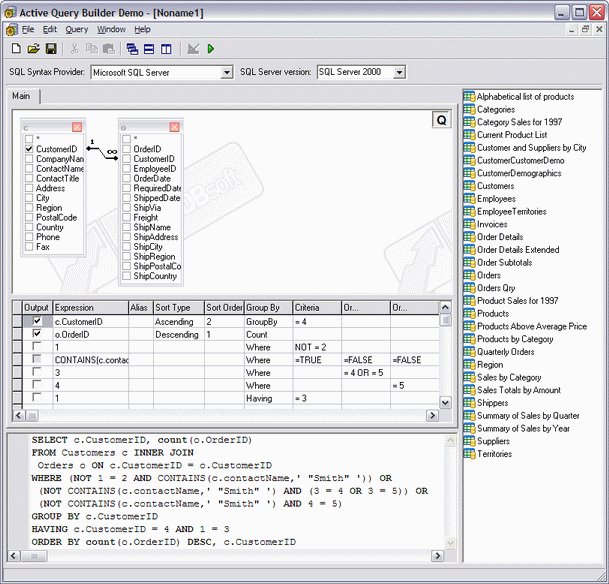The image size is (609, 584).
Task: Check the Phone field checkbox
Action: tap(29, 237)
